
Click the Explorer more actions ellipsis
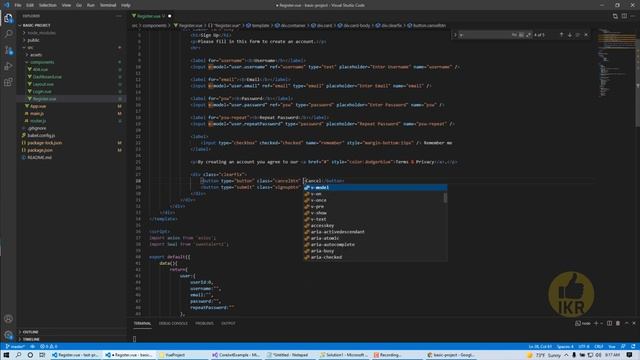click(119, 16)
